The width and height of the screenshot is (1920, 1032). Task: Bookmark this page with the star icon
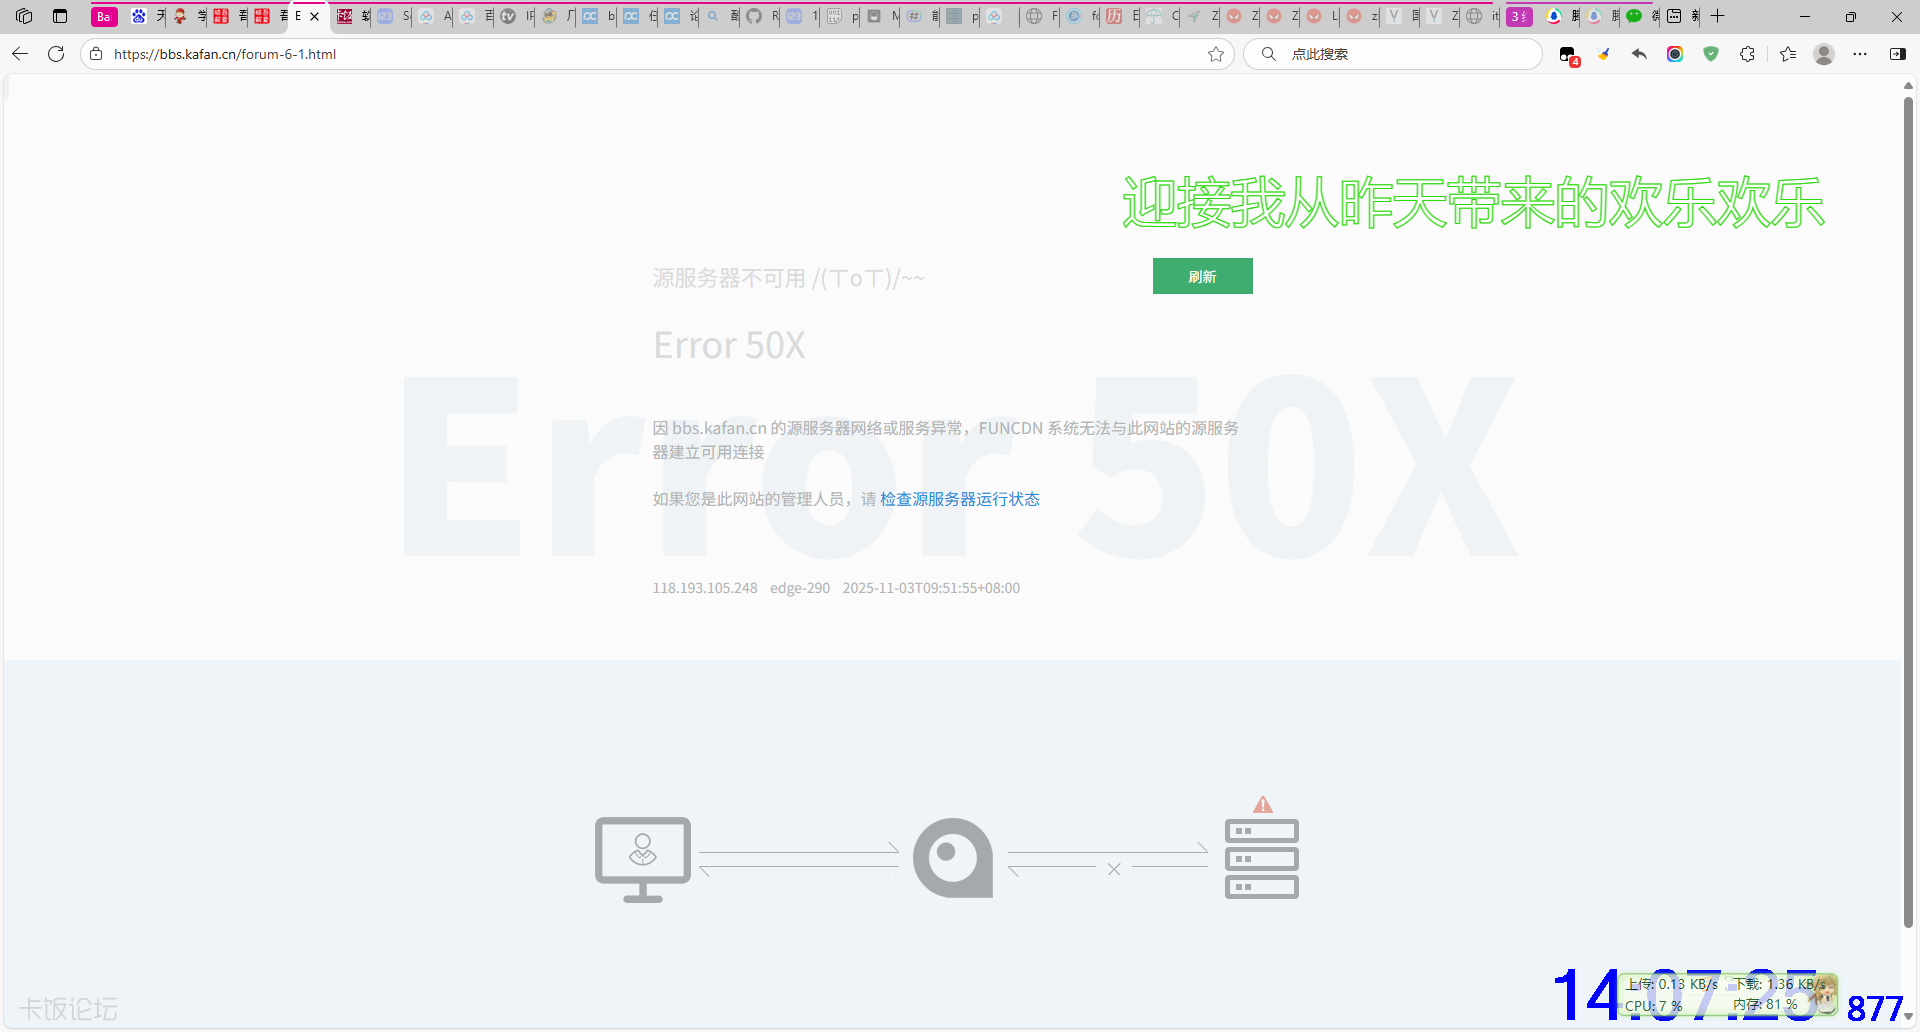click(1216, 54)
